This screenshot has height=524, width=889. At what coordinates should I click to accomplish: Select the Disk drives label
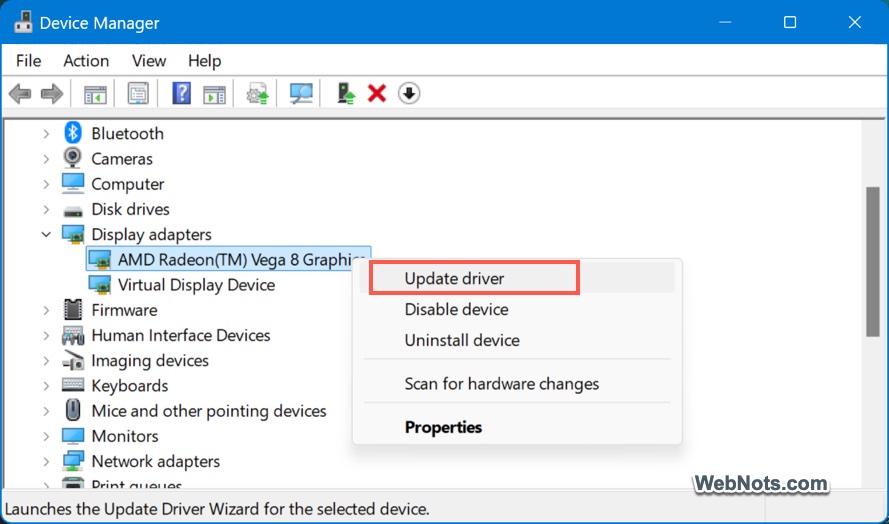pos(130,209)
